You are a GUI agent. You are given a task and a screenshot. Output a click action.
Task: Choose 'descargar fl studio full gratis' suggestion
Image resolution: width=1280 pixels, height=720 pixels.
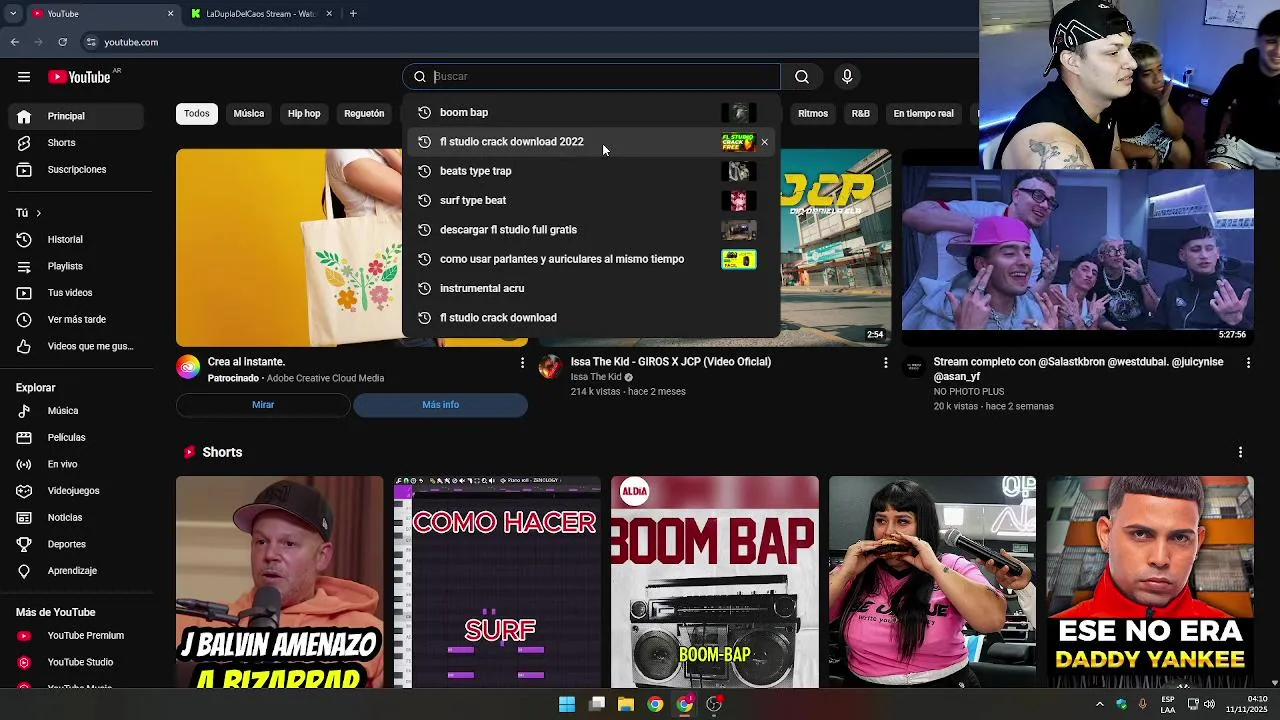590,230
